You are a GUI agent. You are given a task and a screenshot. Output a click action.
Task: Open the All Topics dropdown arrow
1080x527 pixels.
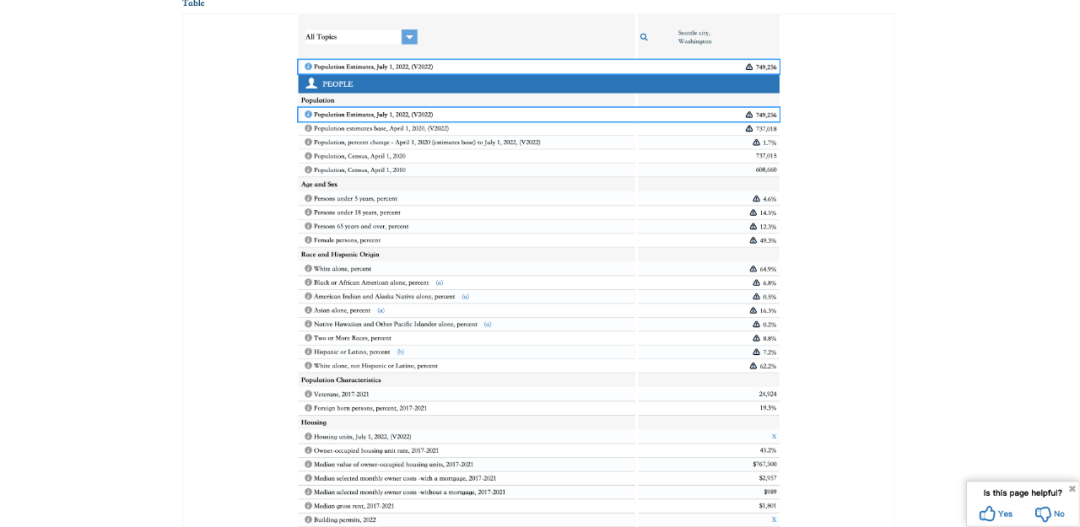click(409, 37)
